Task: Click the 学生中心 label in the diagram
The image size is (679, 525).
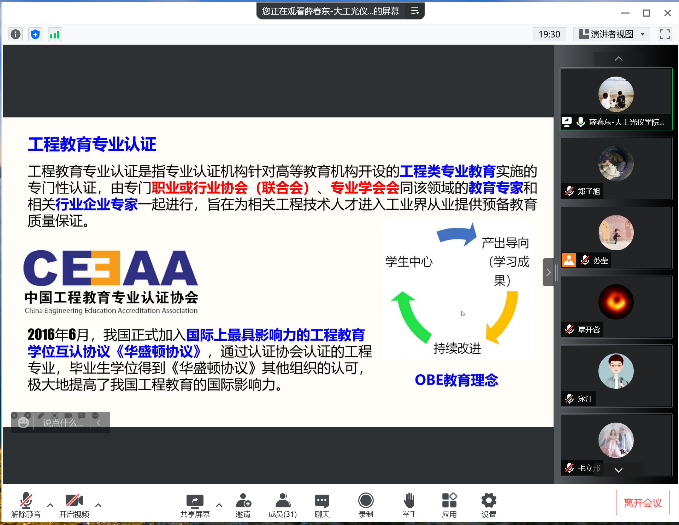Action: coord(409,262)
